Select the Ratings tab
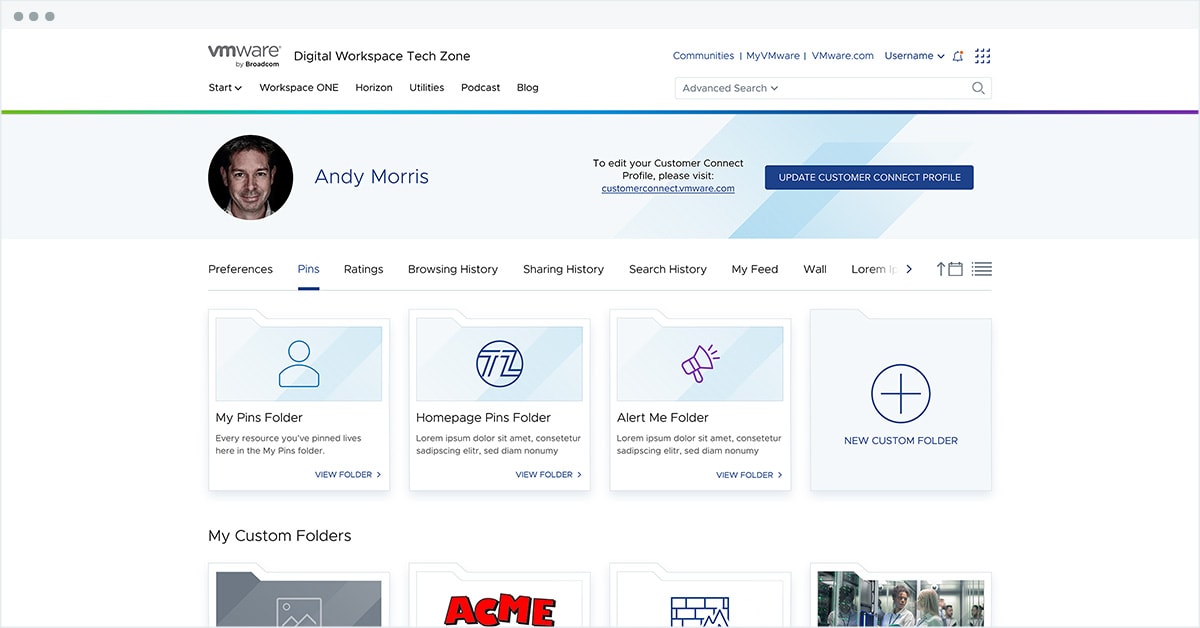Viewport: 1200px width, 628px height. (363, 269)
